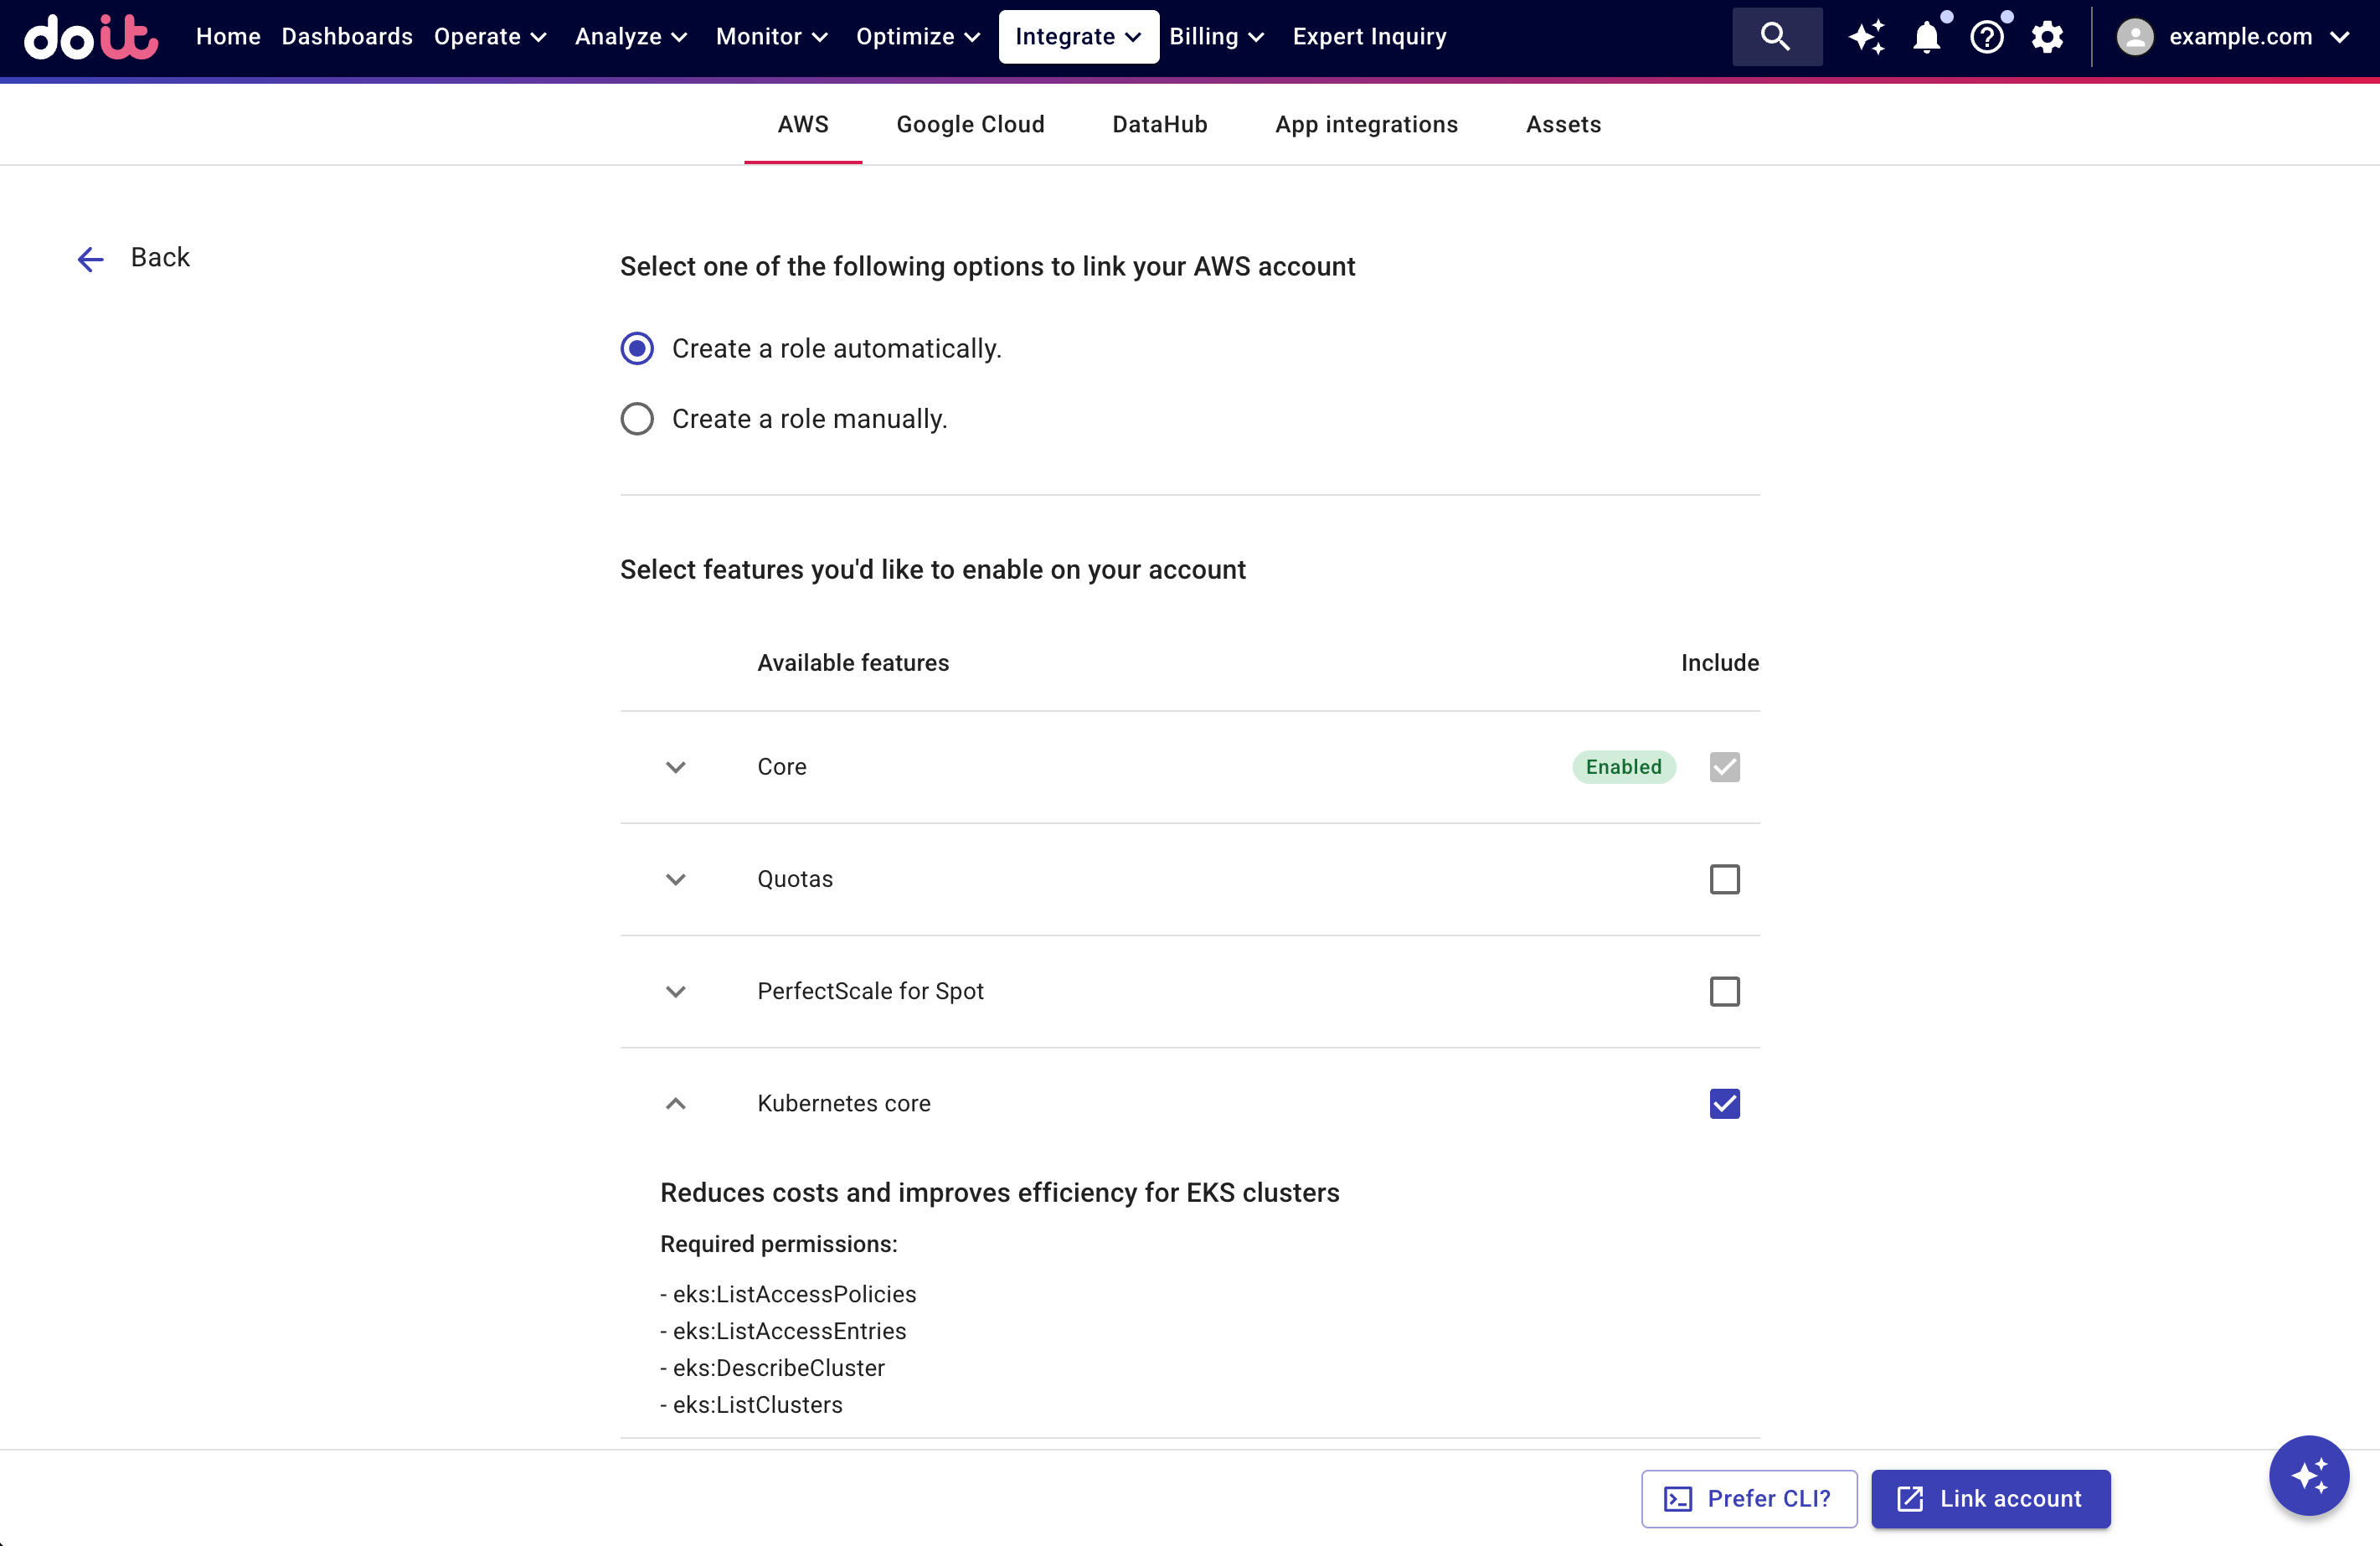Click the Core feature name
The image size is (2380, 1546).
782,767
